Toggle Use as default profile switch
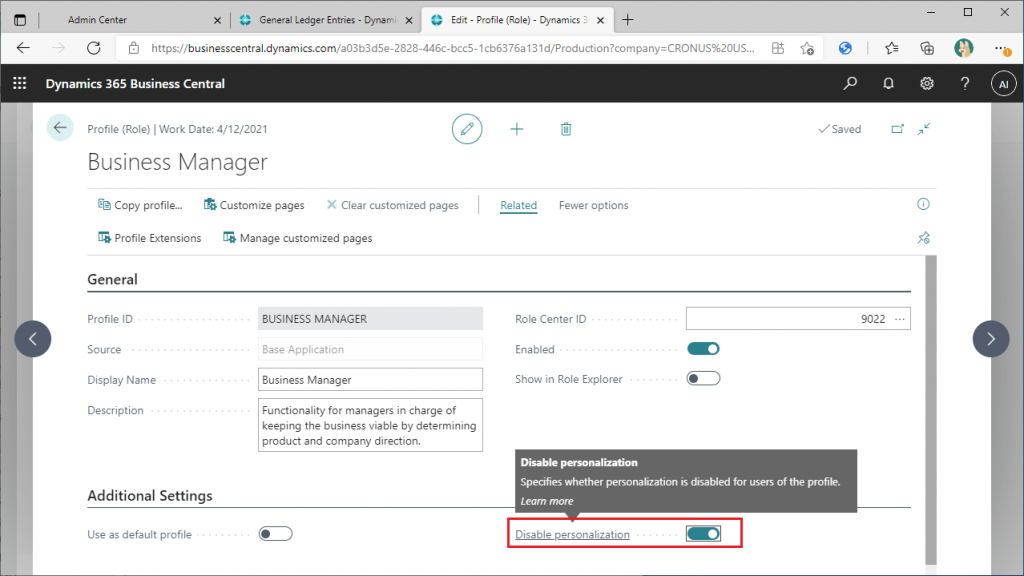 tap(276, 534)
